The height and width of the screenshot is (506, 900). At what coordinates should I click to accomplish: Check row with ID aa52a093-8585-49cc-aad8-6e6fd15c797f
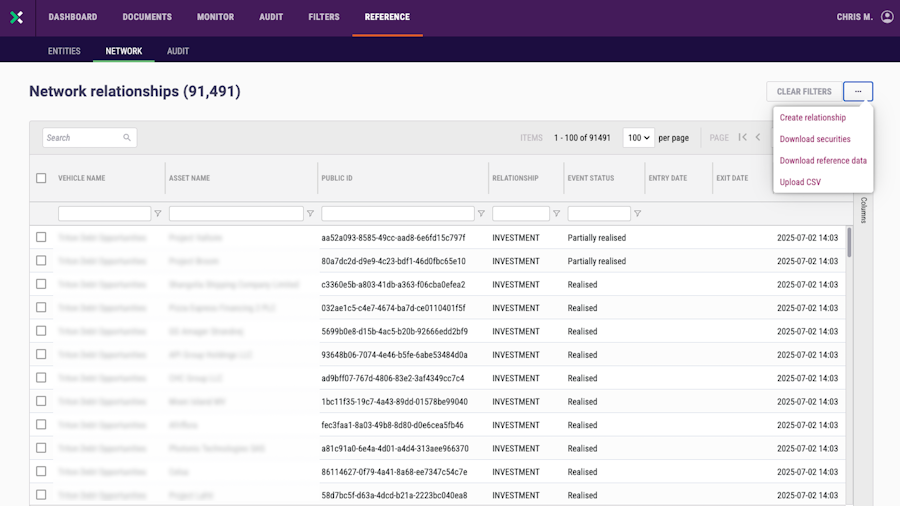41,237
